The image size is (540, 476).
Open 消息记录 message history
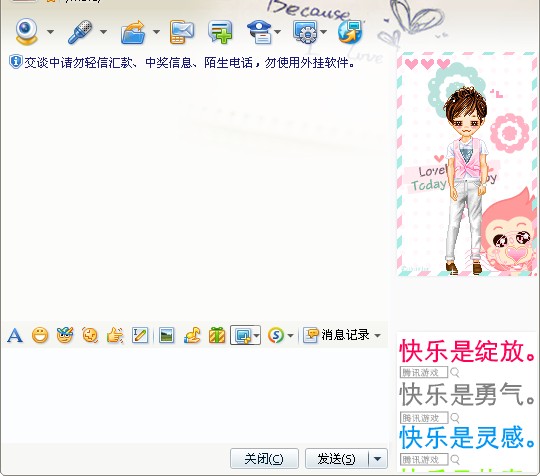click(345, 335)
